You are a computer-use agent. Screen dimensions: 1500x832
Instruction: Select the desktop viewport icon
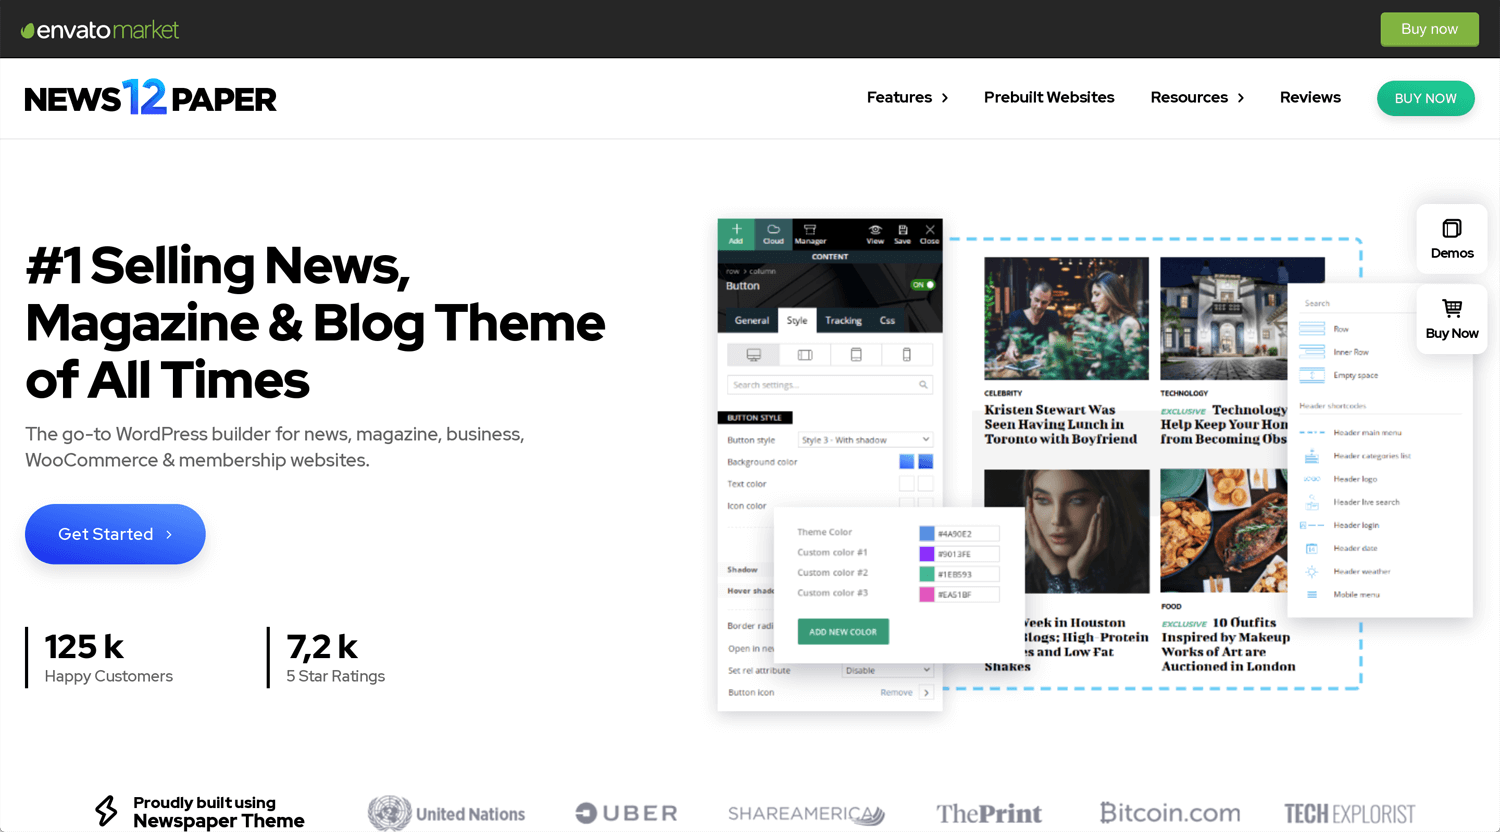754,355
